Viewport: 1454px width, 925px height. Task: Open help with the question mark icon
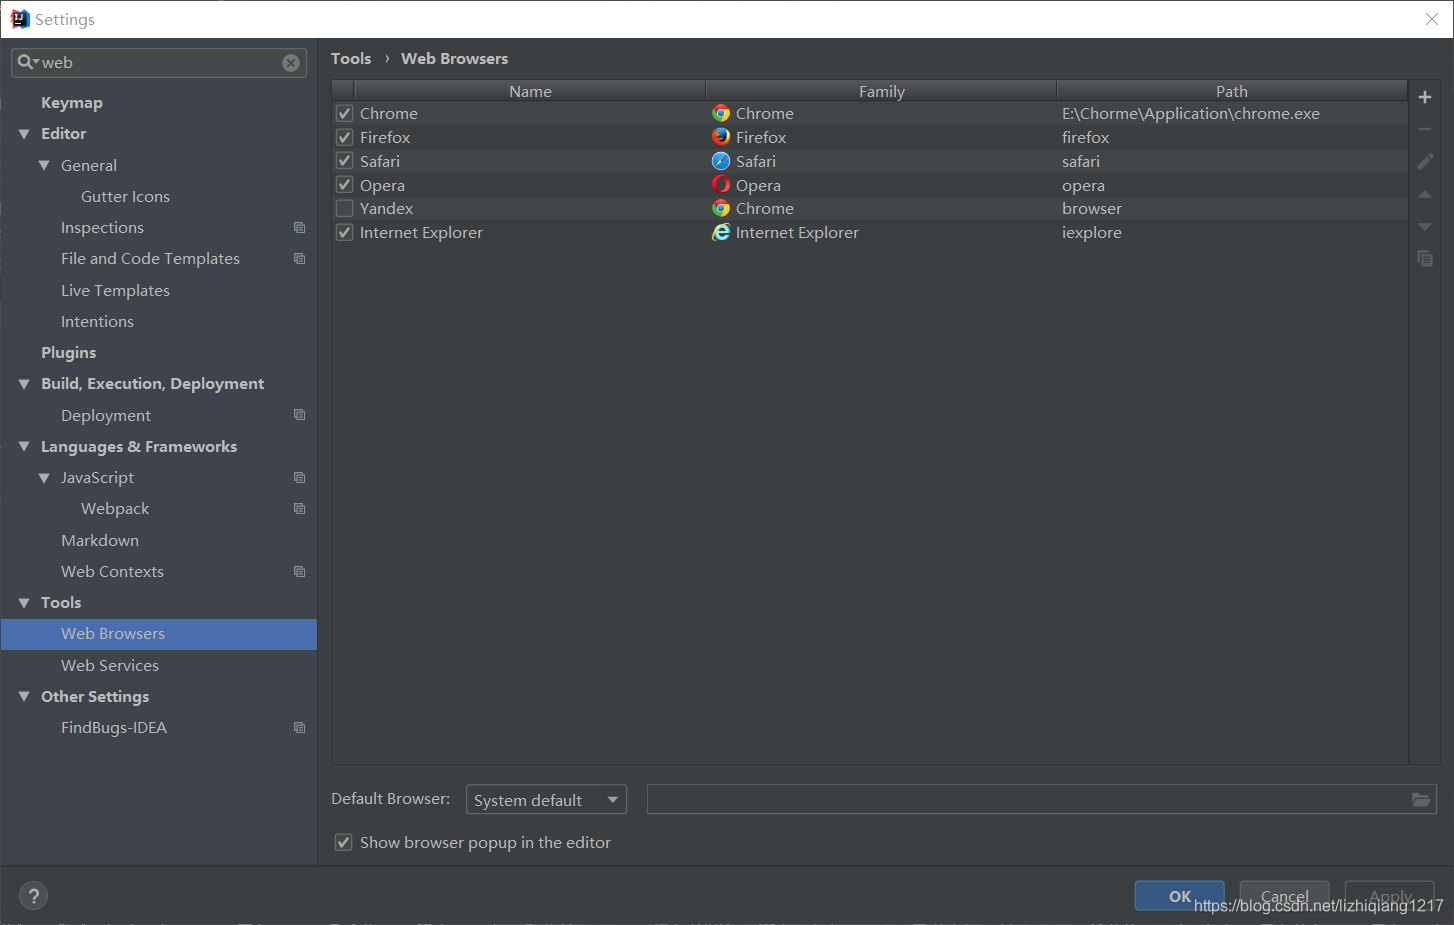pos(33,896)
